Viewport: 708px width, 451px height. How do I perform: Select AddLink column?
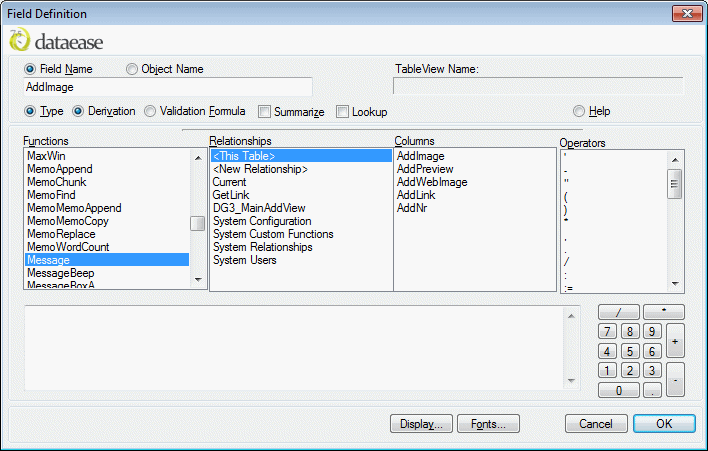(475, 195)
